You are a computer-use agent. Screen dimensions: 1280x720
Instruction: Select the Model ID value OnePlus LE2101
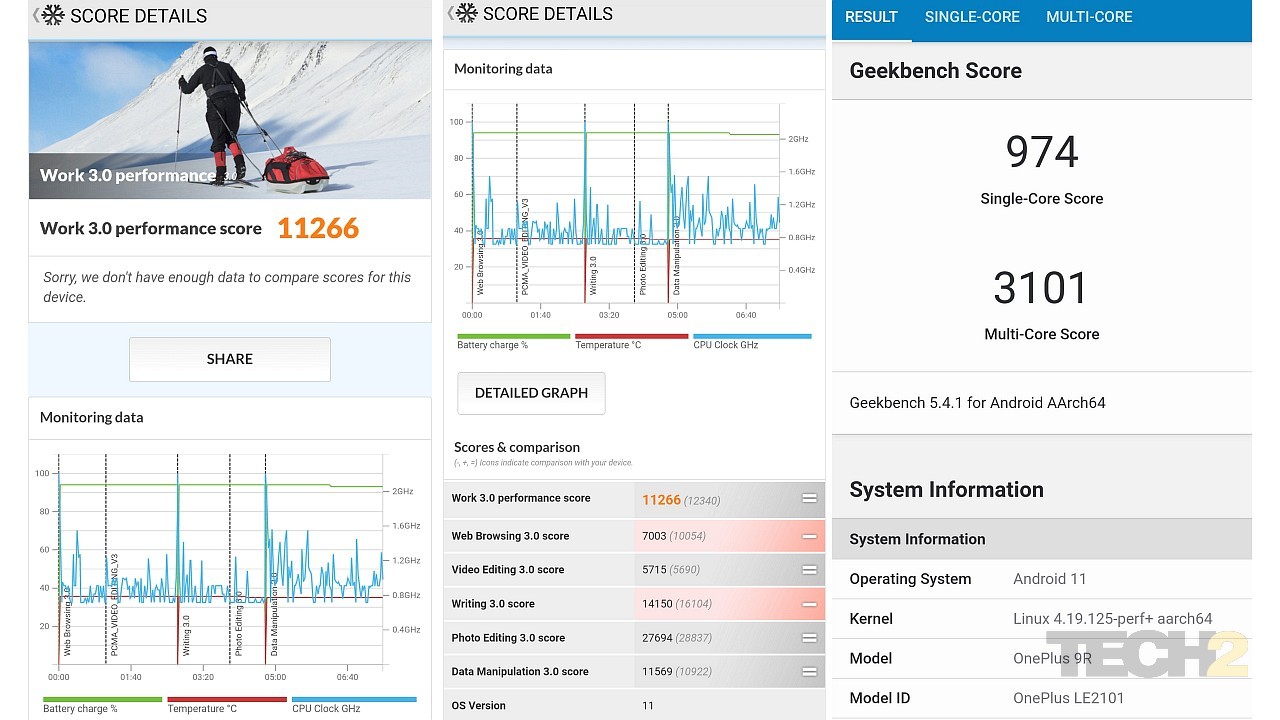point(1070,698)
